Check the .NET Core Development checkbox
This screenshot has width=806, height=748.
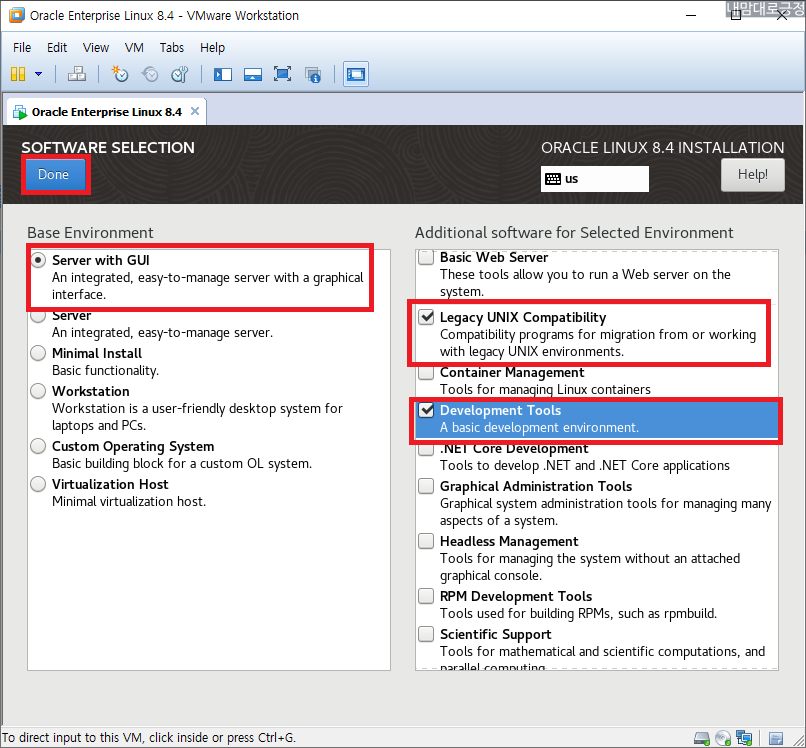[426, 449]
